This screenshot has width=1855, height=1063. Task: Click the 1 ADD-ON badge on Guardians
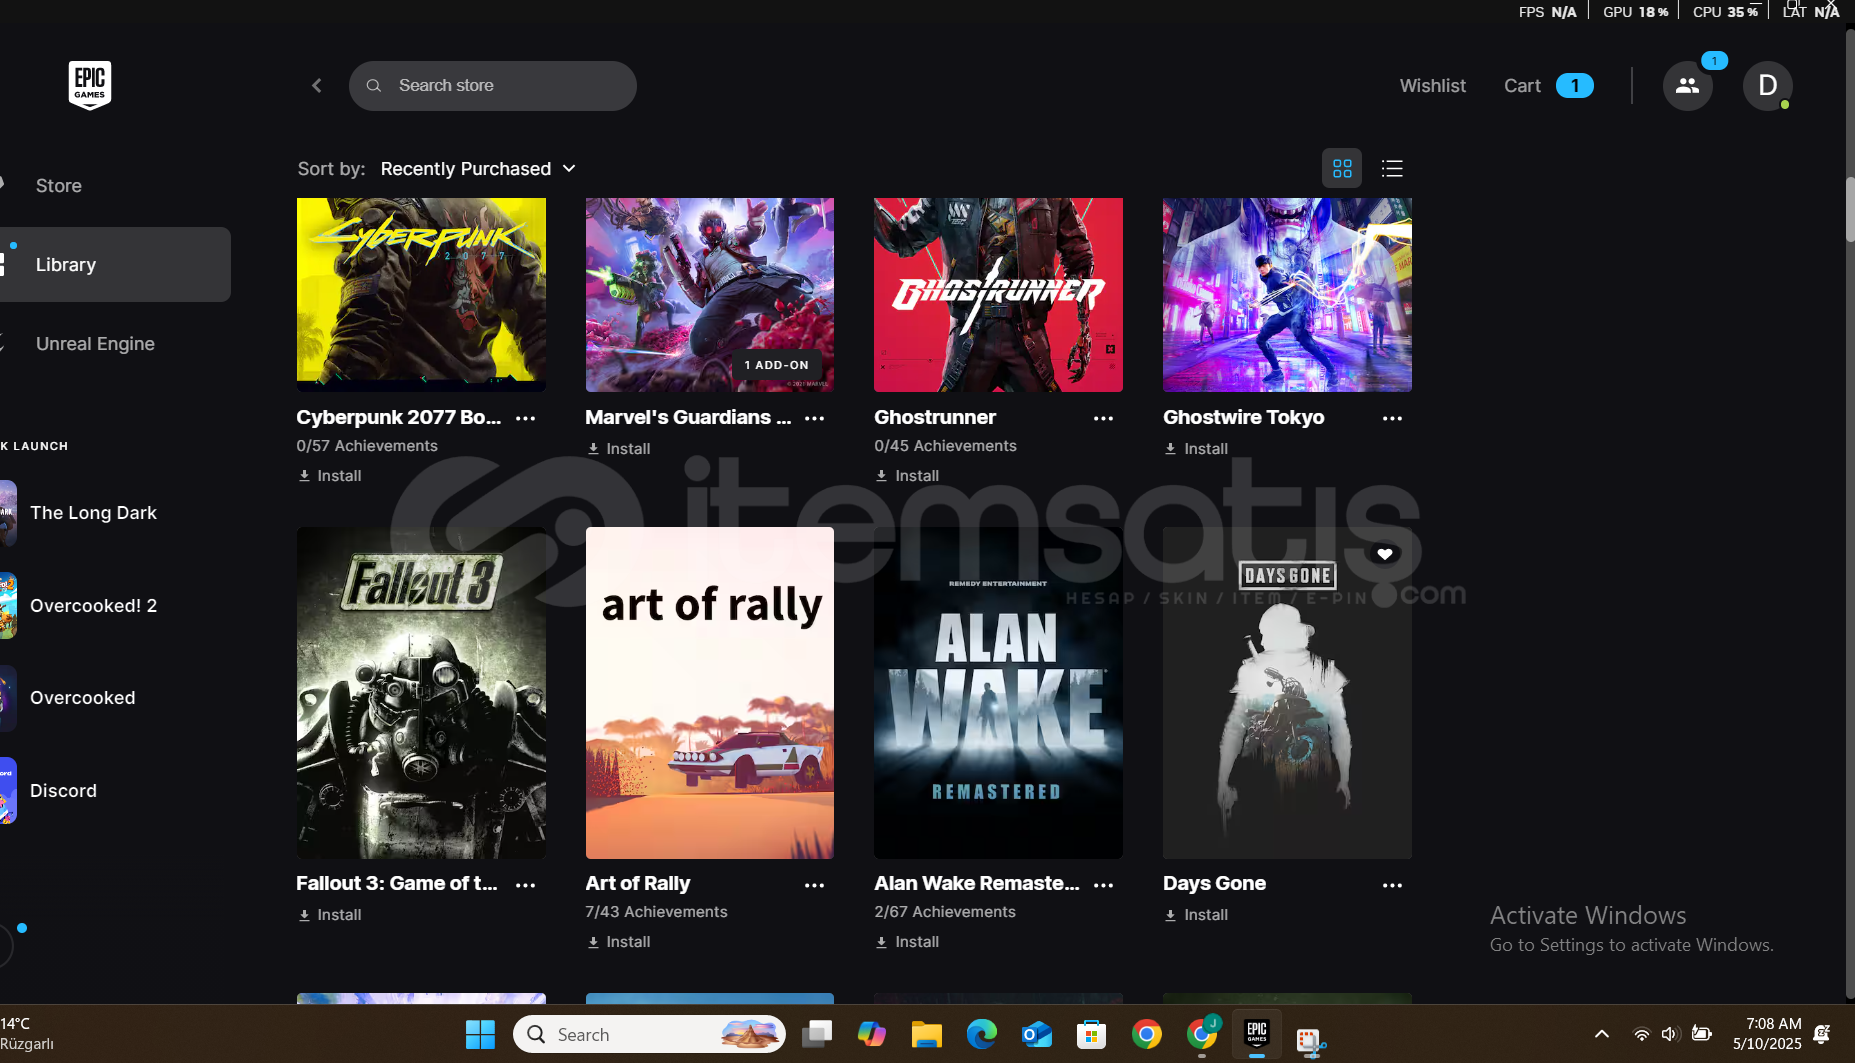pyautogui.click(x=777, y=365)
